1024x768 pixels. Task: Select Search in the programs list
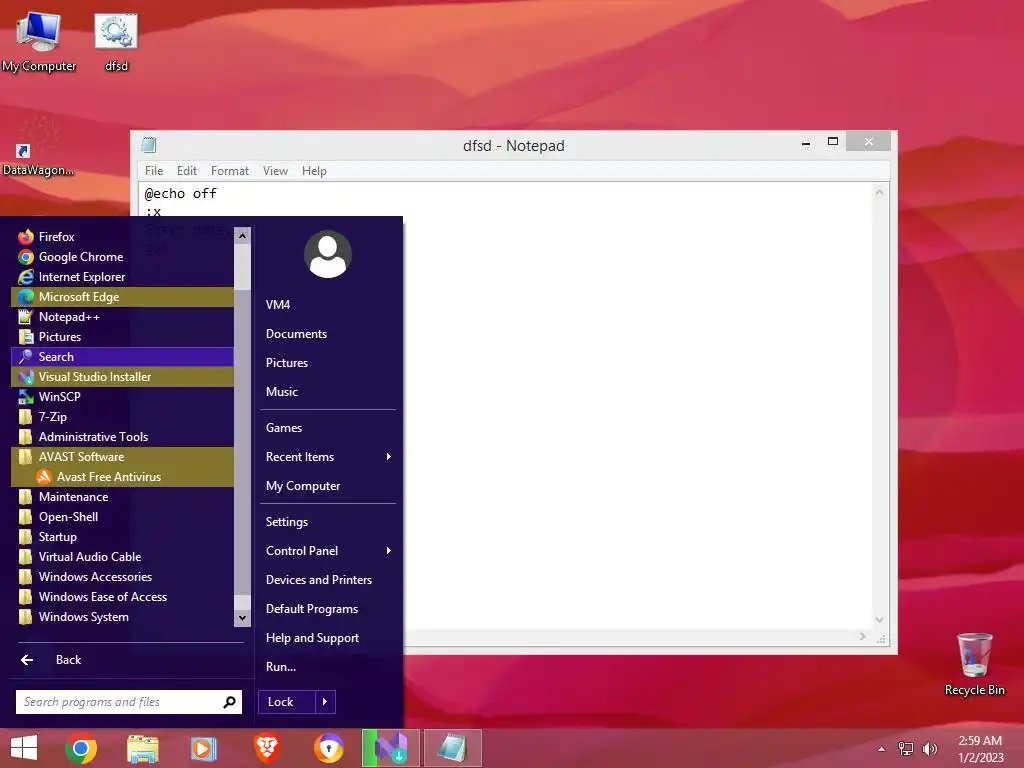point(122,357)
